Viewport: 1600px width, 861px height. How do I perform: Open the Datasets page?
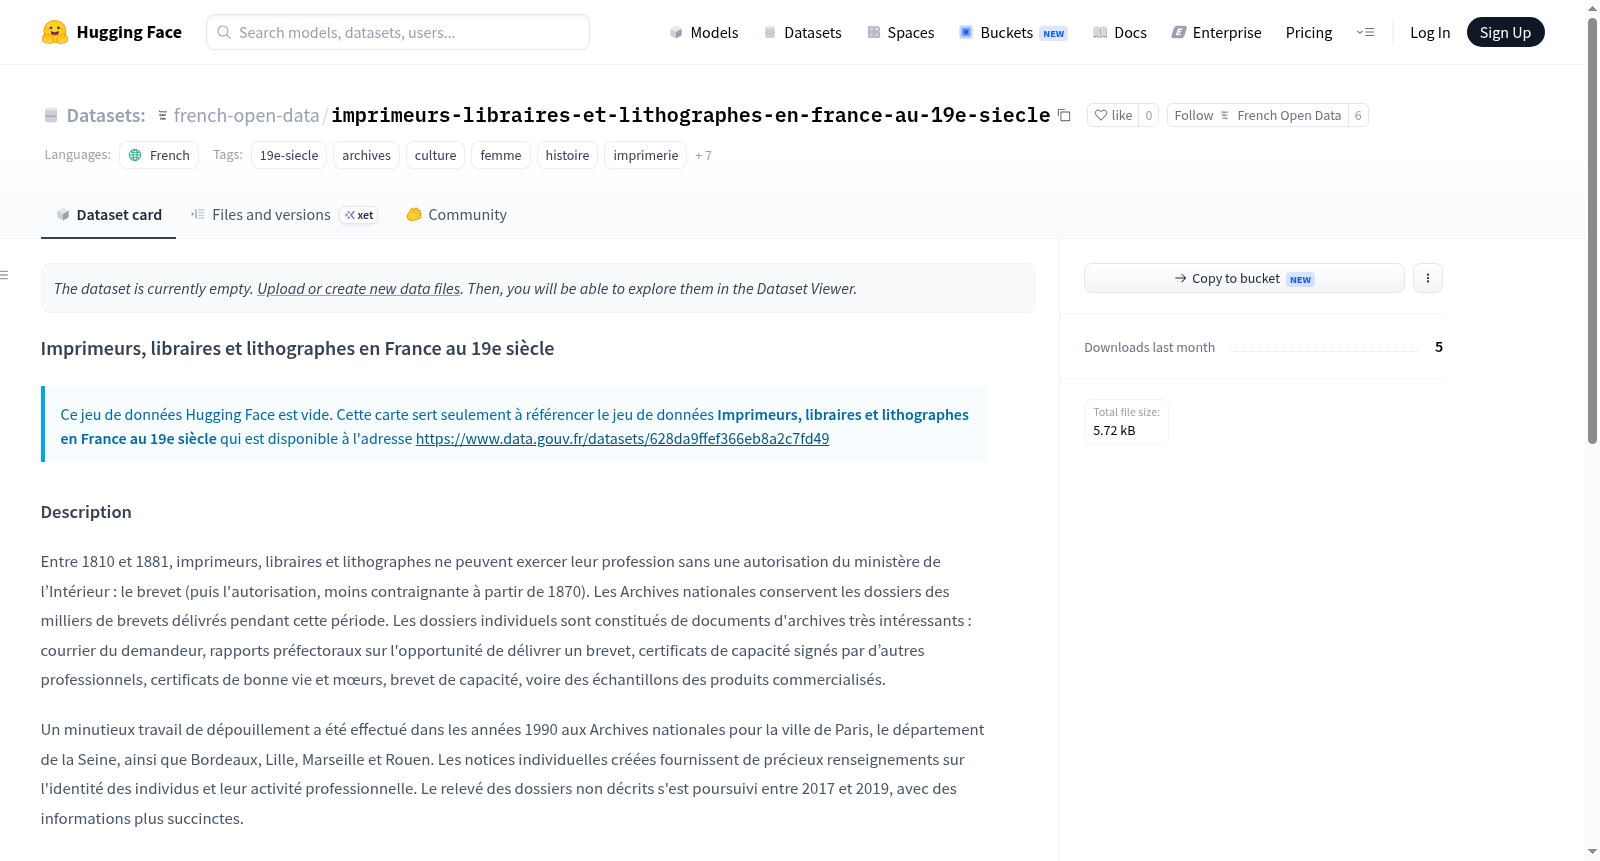802,33
